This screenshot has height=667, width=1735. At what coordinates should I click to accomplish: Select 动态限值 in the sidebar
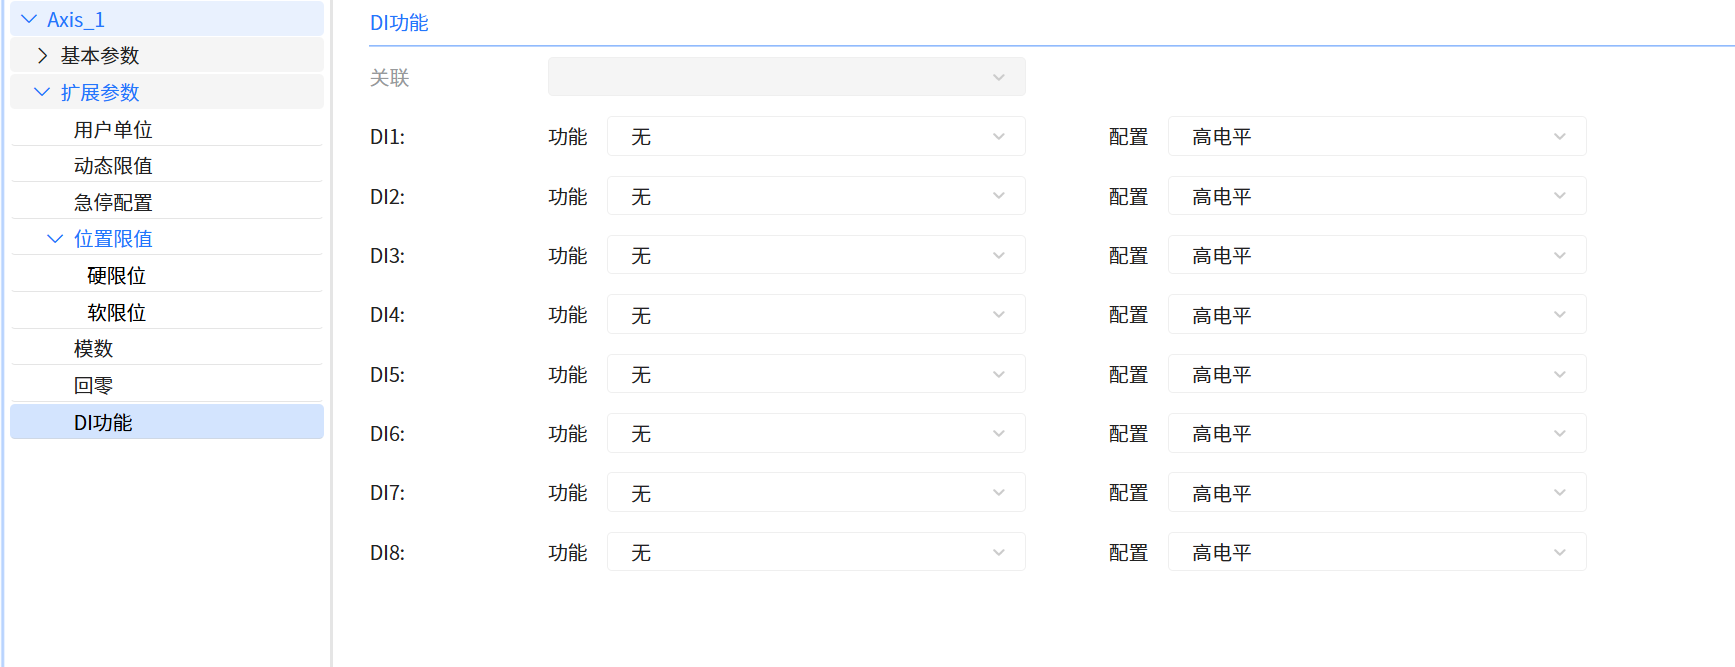click(113, 166)
